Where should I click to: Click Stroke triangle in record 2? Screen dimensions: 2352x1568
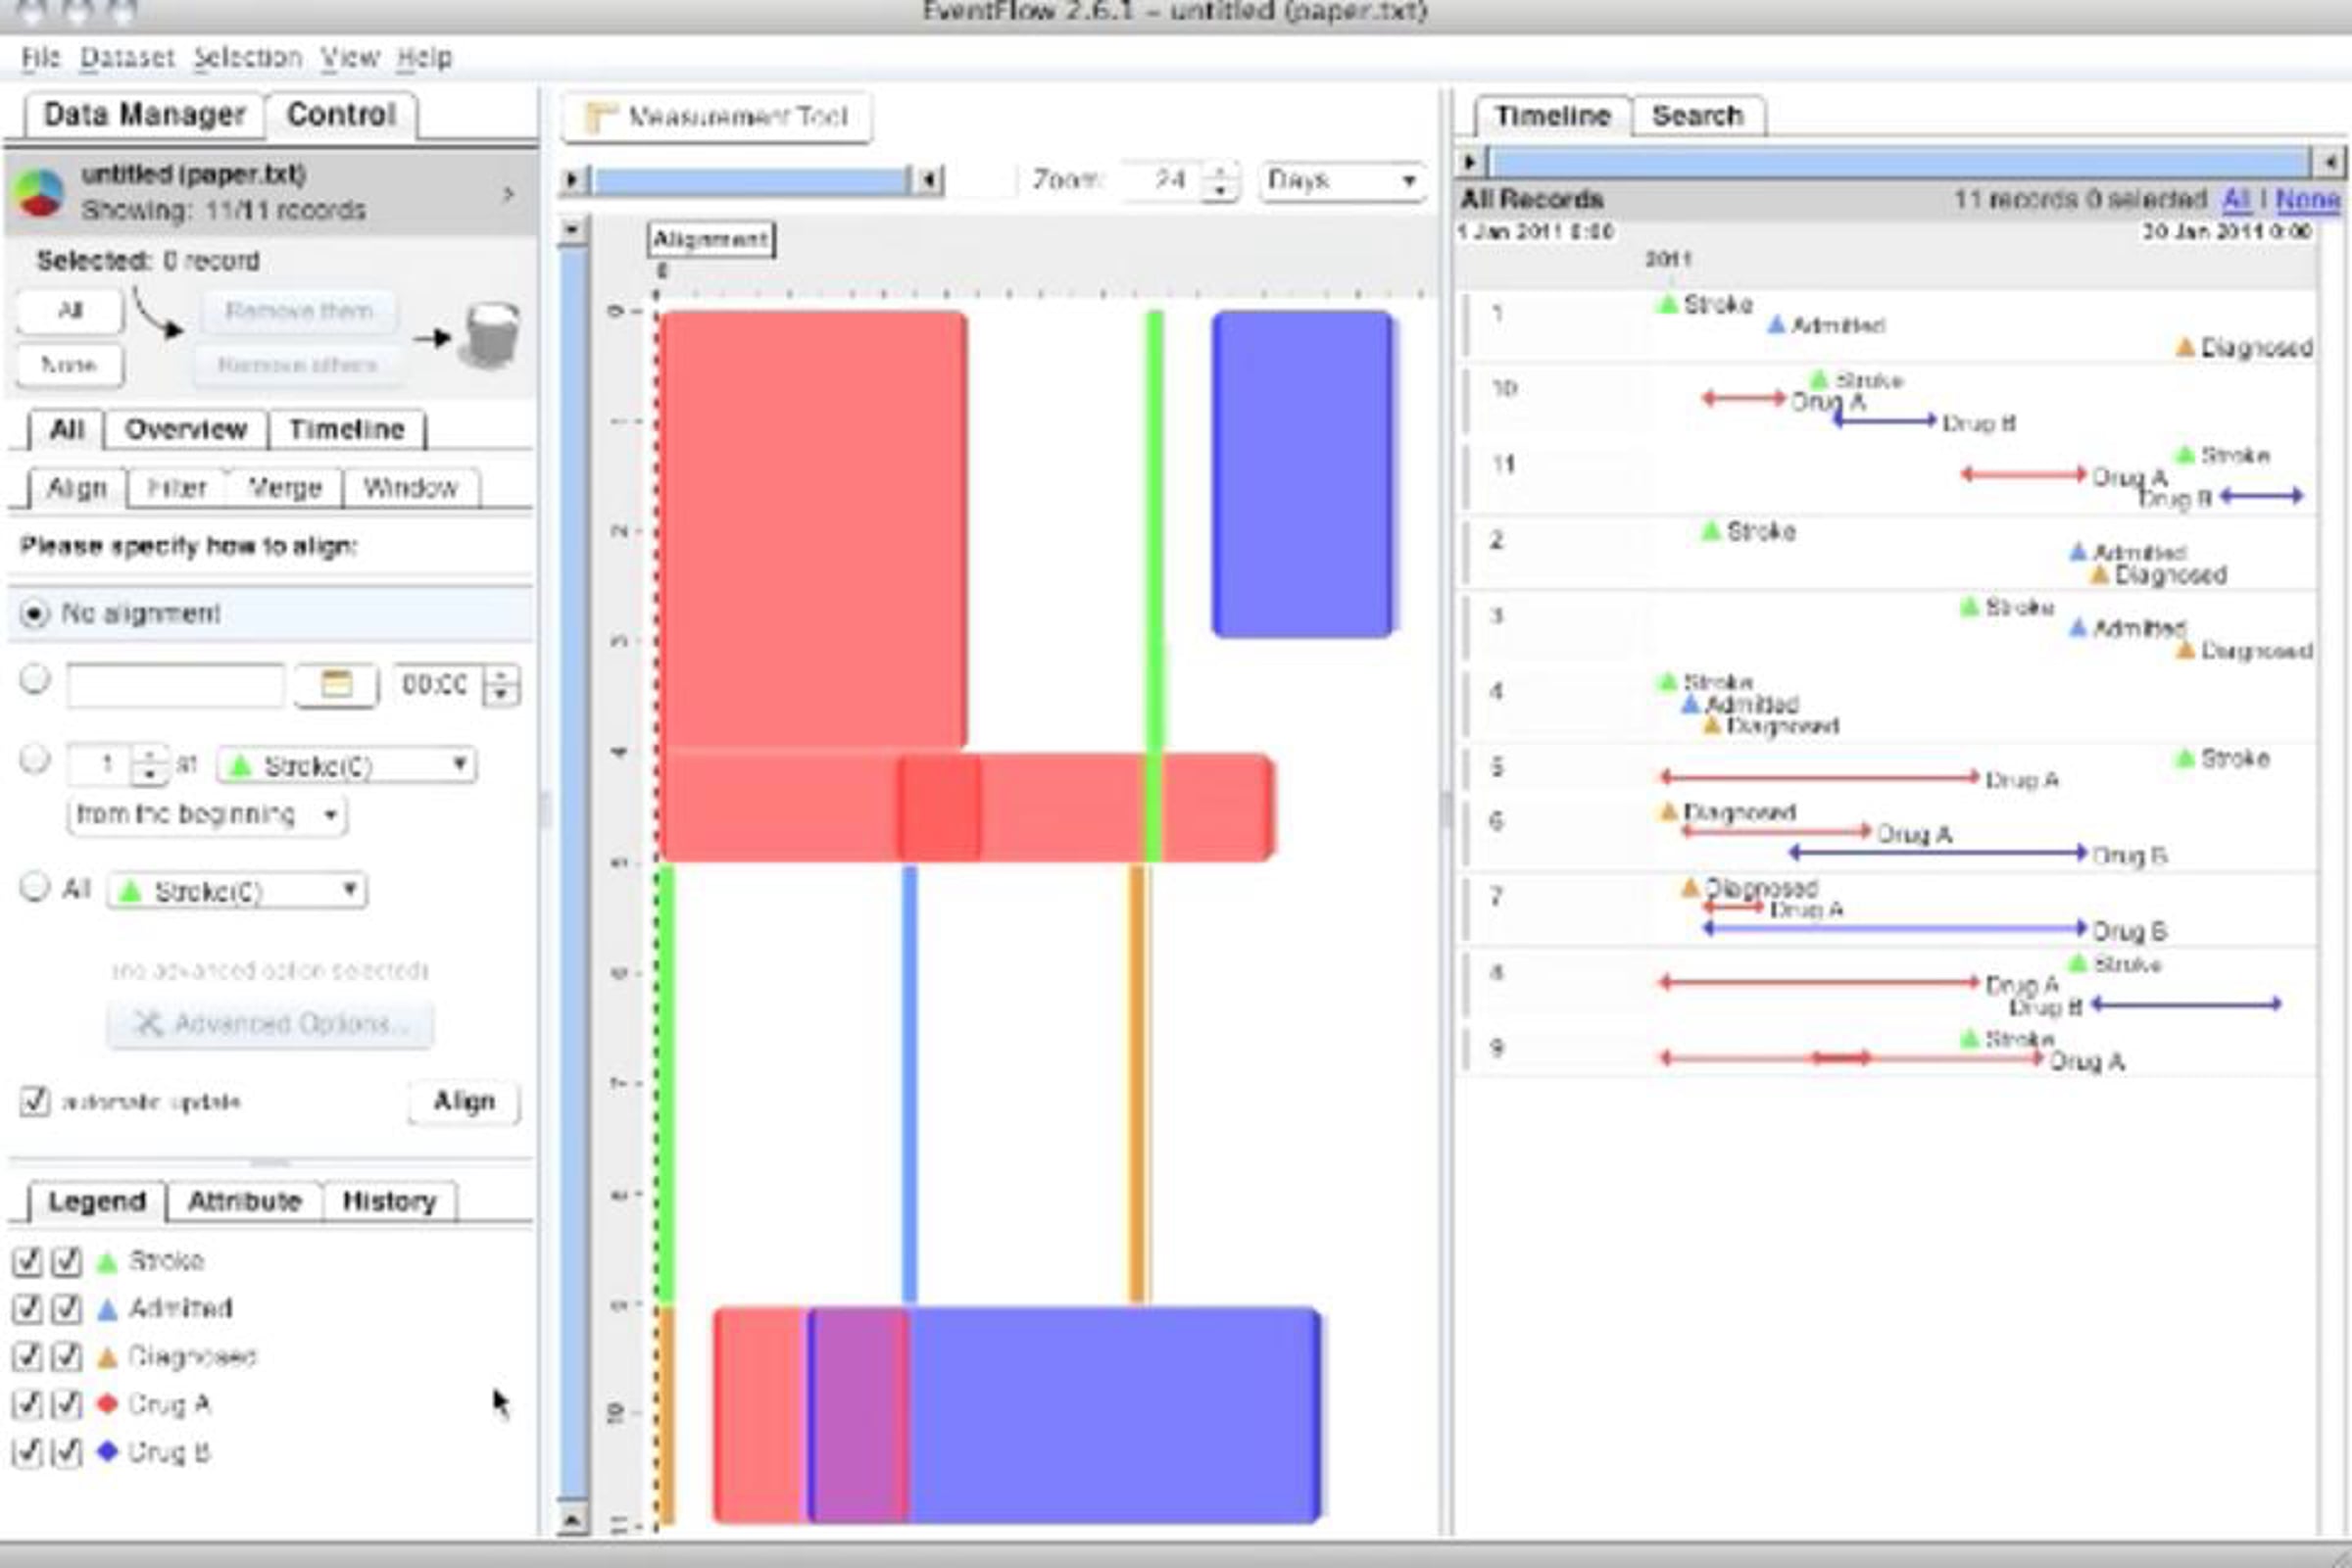coord(1711,531)
